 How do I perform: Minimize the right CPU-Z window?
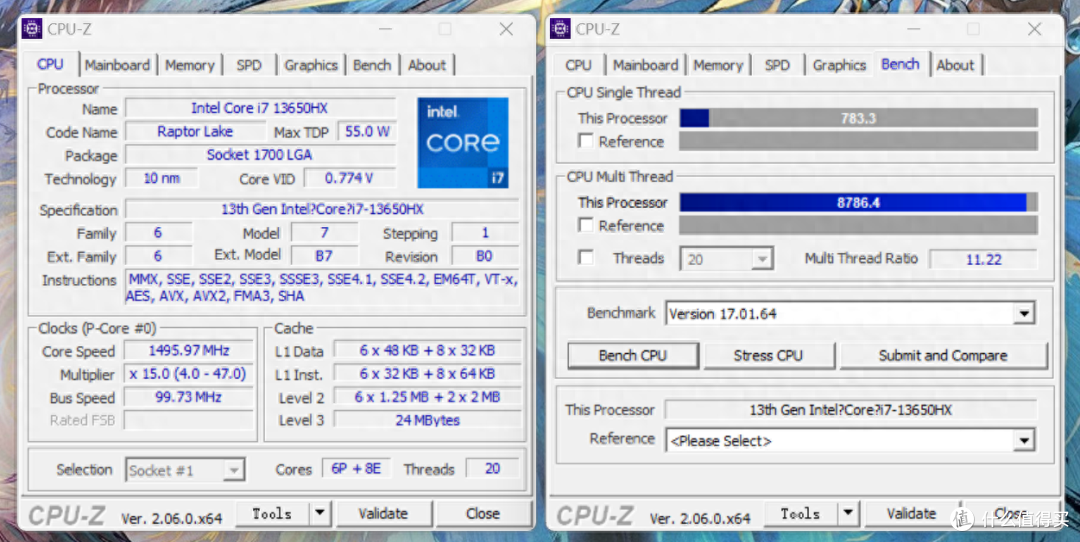pos(913,29)
